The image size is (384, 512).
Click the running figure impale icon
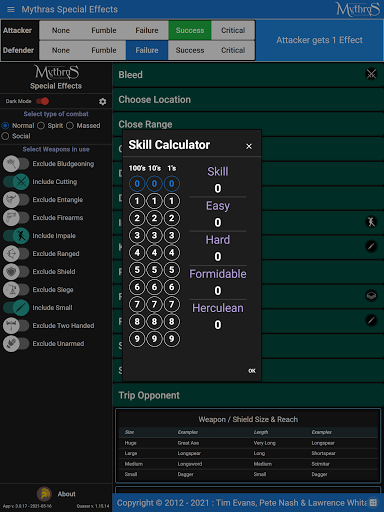click(371, 222)
